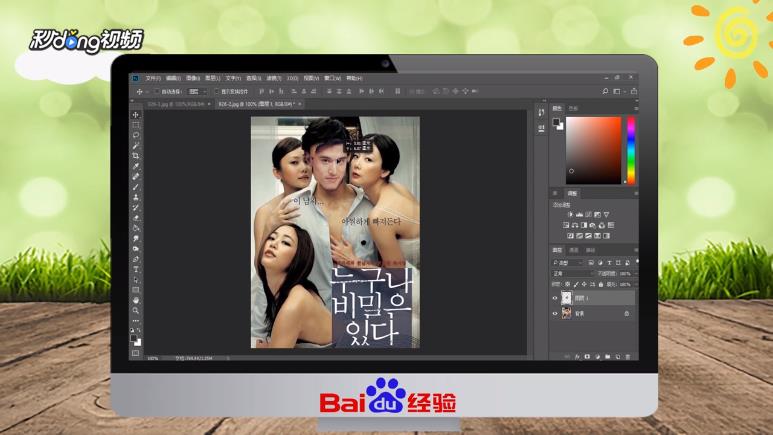Add a Levels adjustment from Adjustments panel
Viewport: 773px width, 435px height.
pos(579,215)
